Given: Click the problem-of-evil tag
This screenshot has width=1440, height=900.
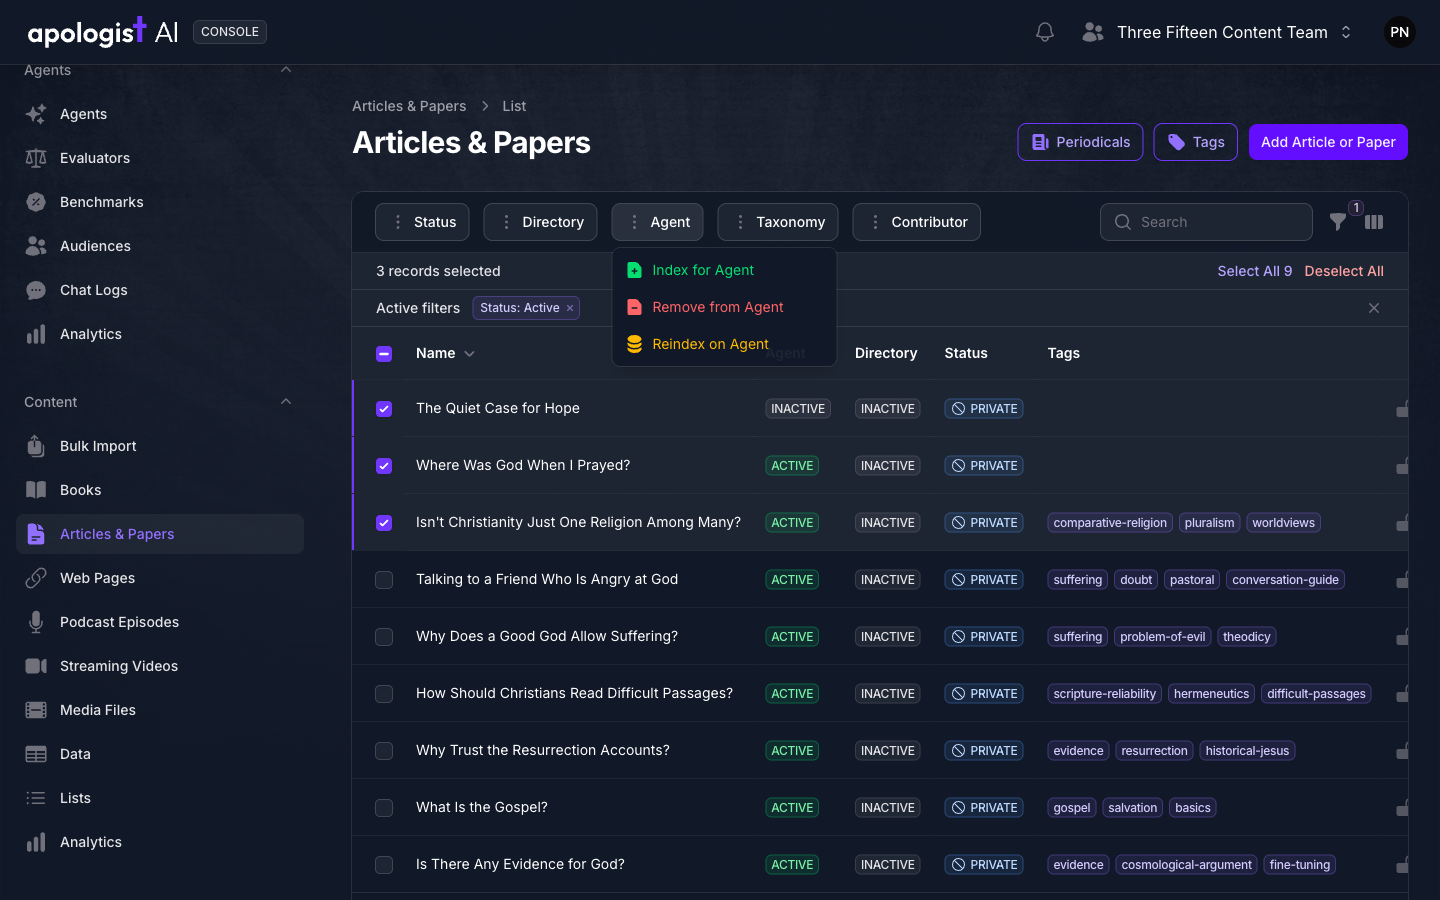Looking at the screenshot, I should click(1163, 637).
